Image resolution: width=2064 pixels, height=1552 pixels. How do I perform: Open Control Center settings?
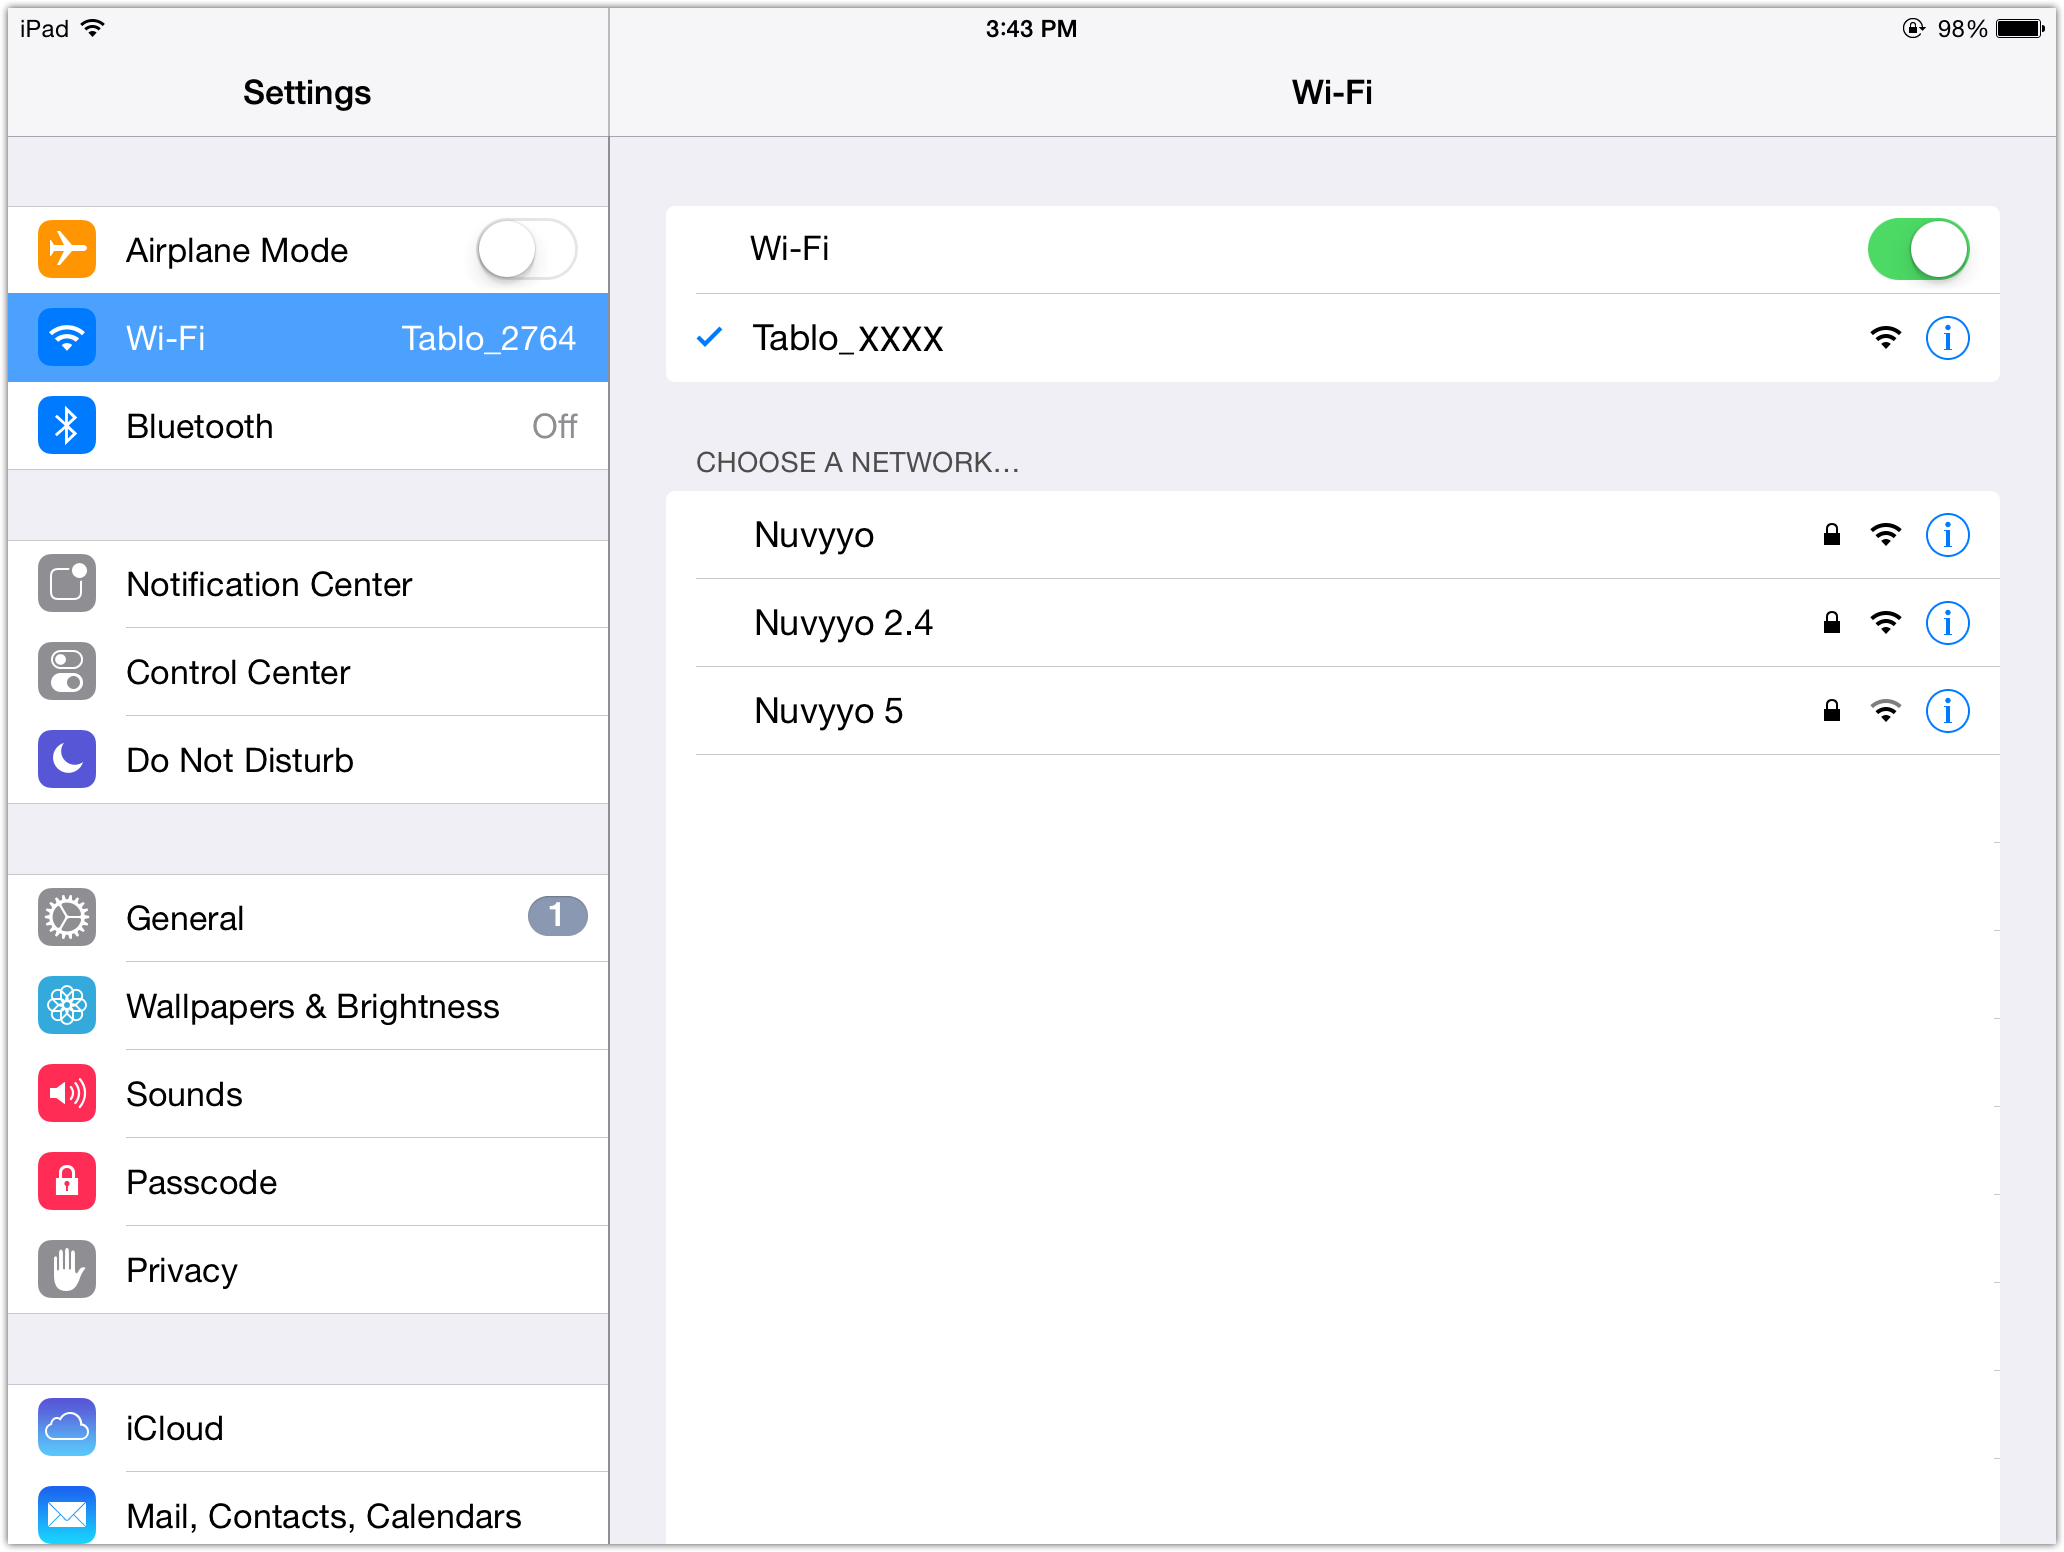pyautogui.click(x=308, y=672)
